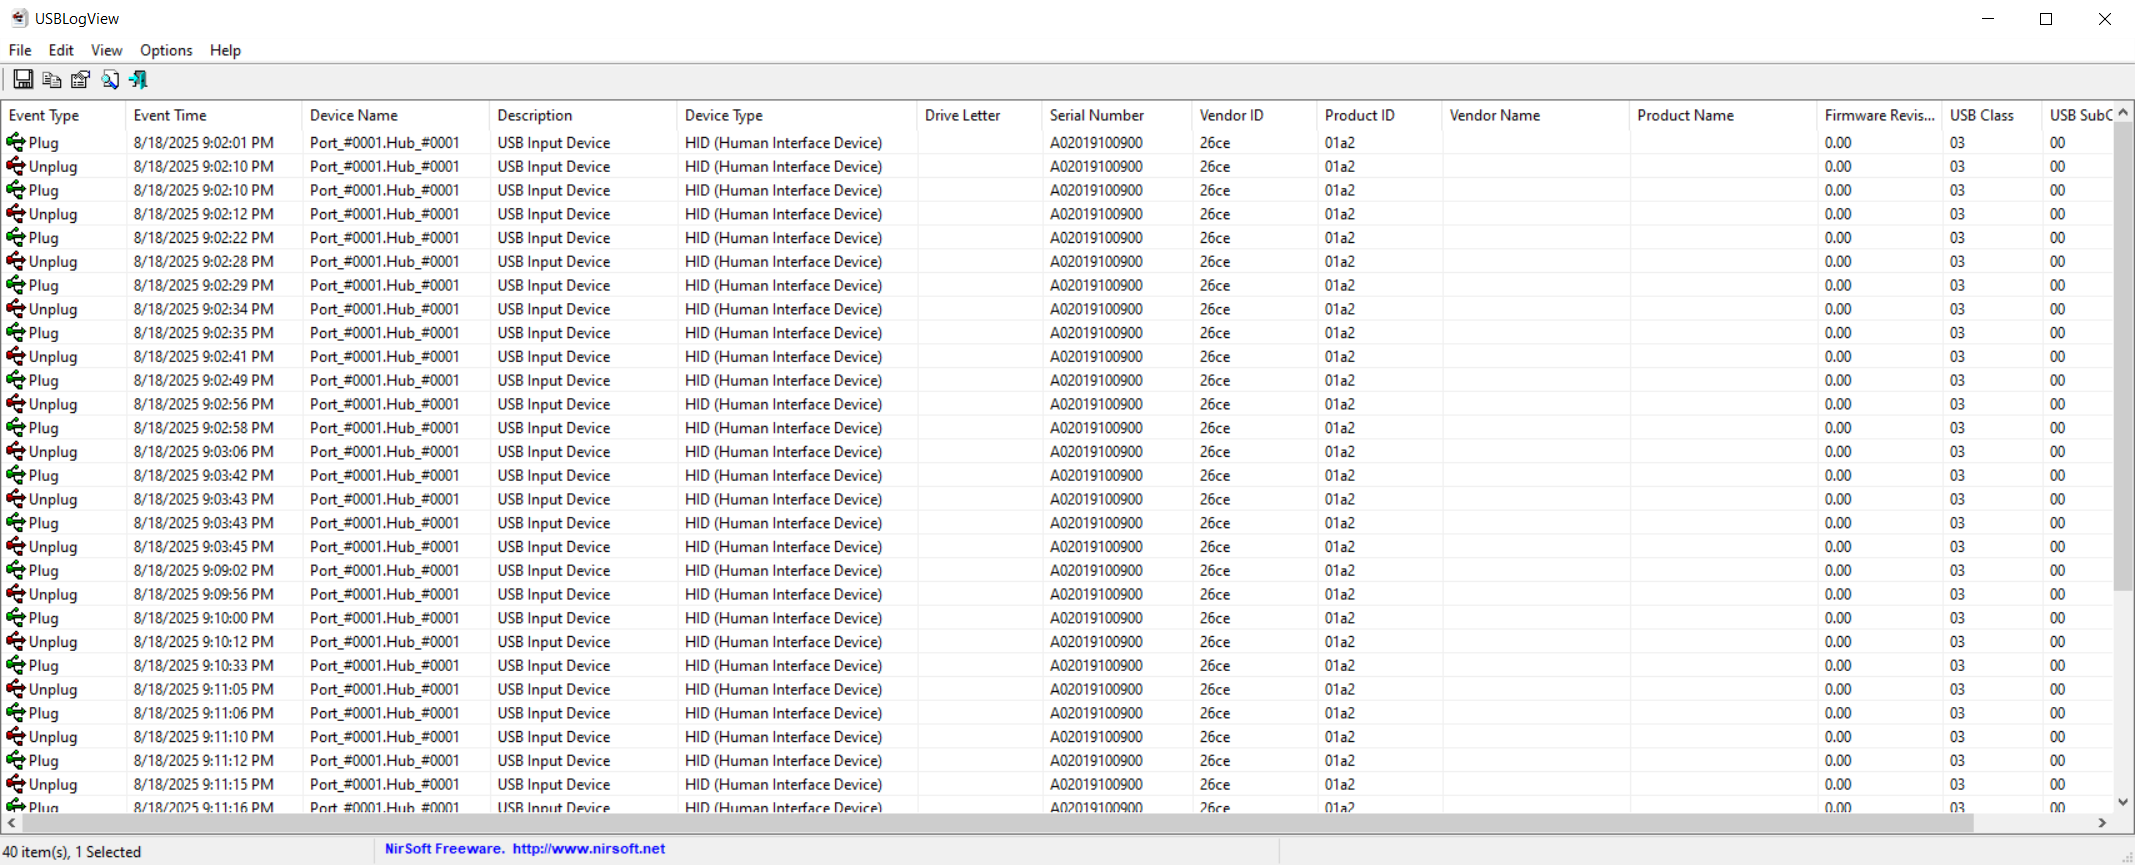
Task: Click the green Plug icon at 9:02:01 PM
Action: point(16,142)
